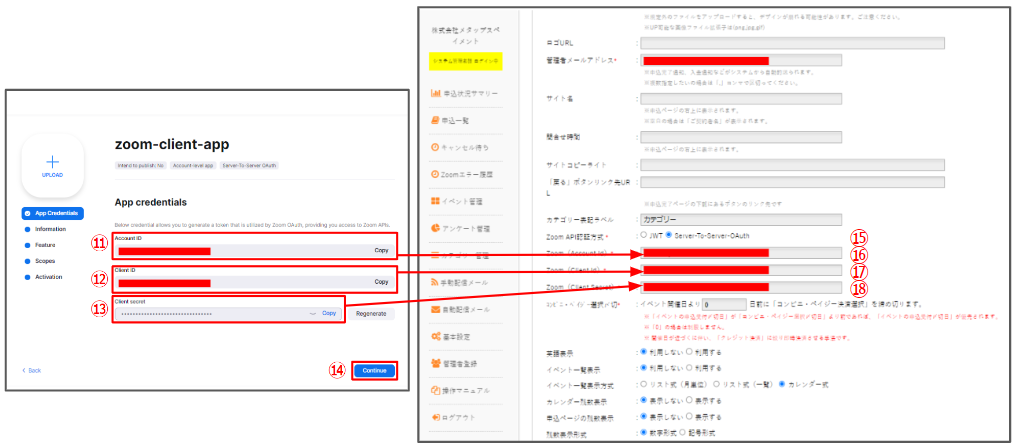Click the 管理者メールアドレス input field
Image resolution: width=1018 pixels, height=447 pixels.
[741, 60]
